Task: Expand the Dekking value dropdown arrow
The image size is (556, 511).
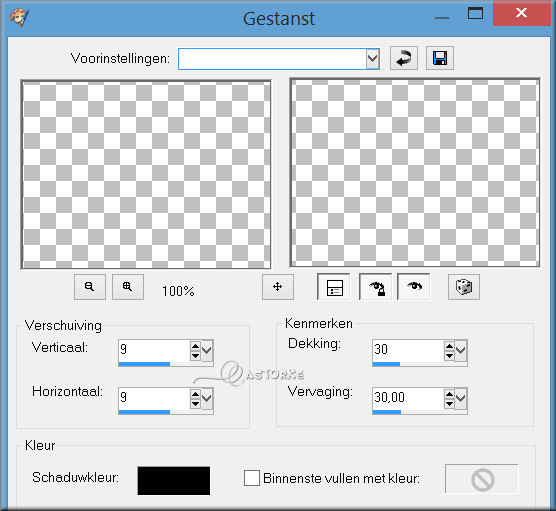Action: [x=461, y=351]
